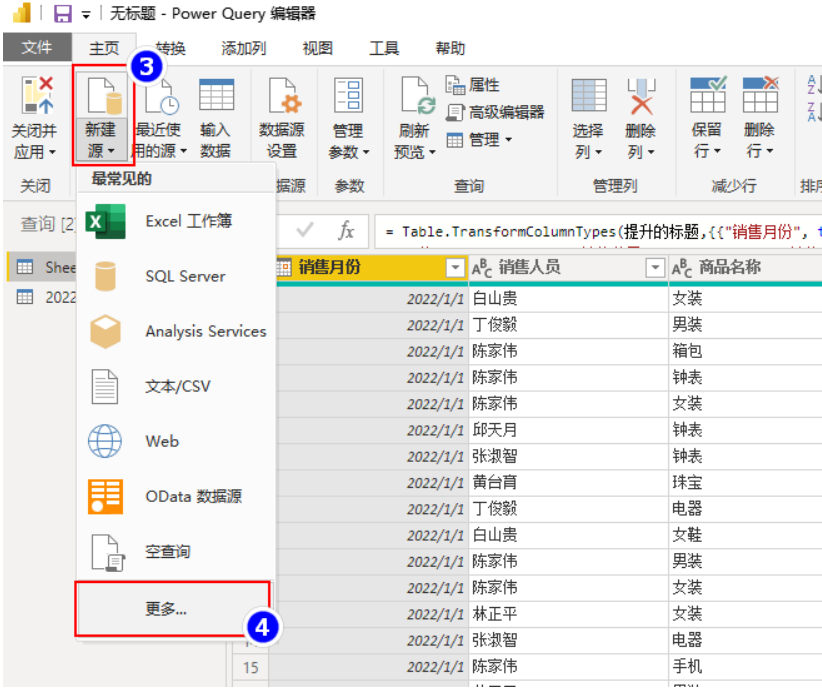
Task: Switch to the 视图 tab
Action: click(318, 48)
